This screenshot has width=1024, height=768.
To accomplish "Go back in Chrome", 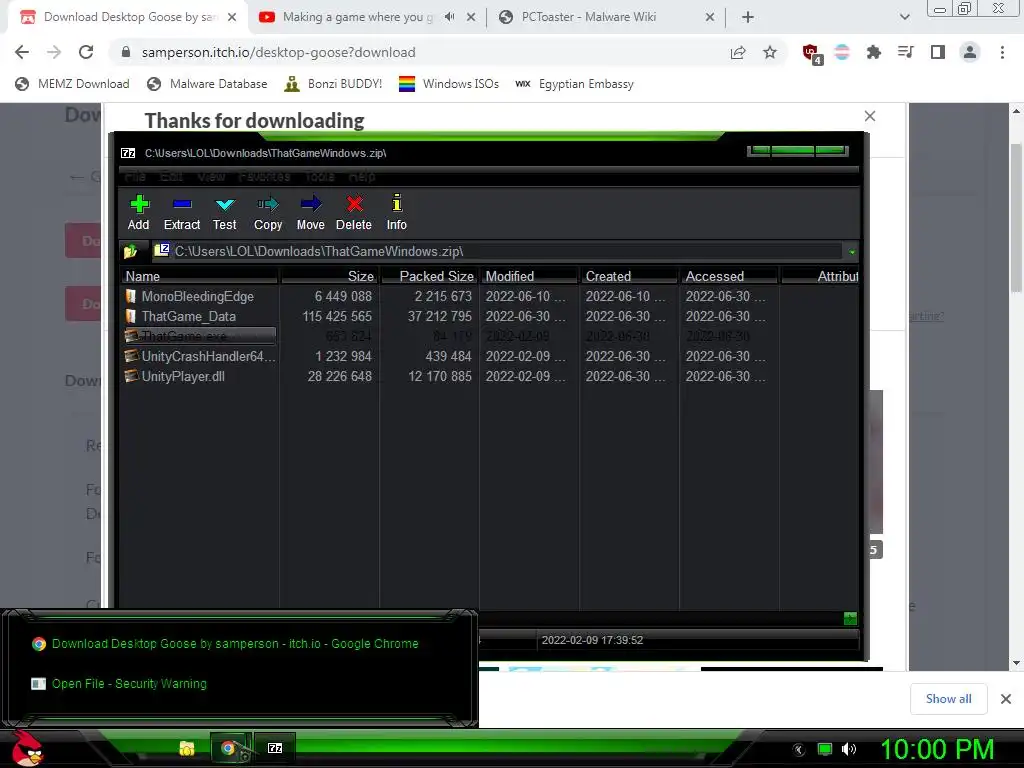I will (x=22, y=52).
